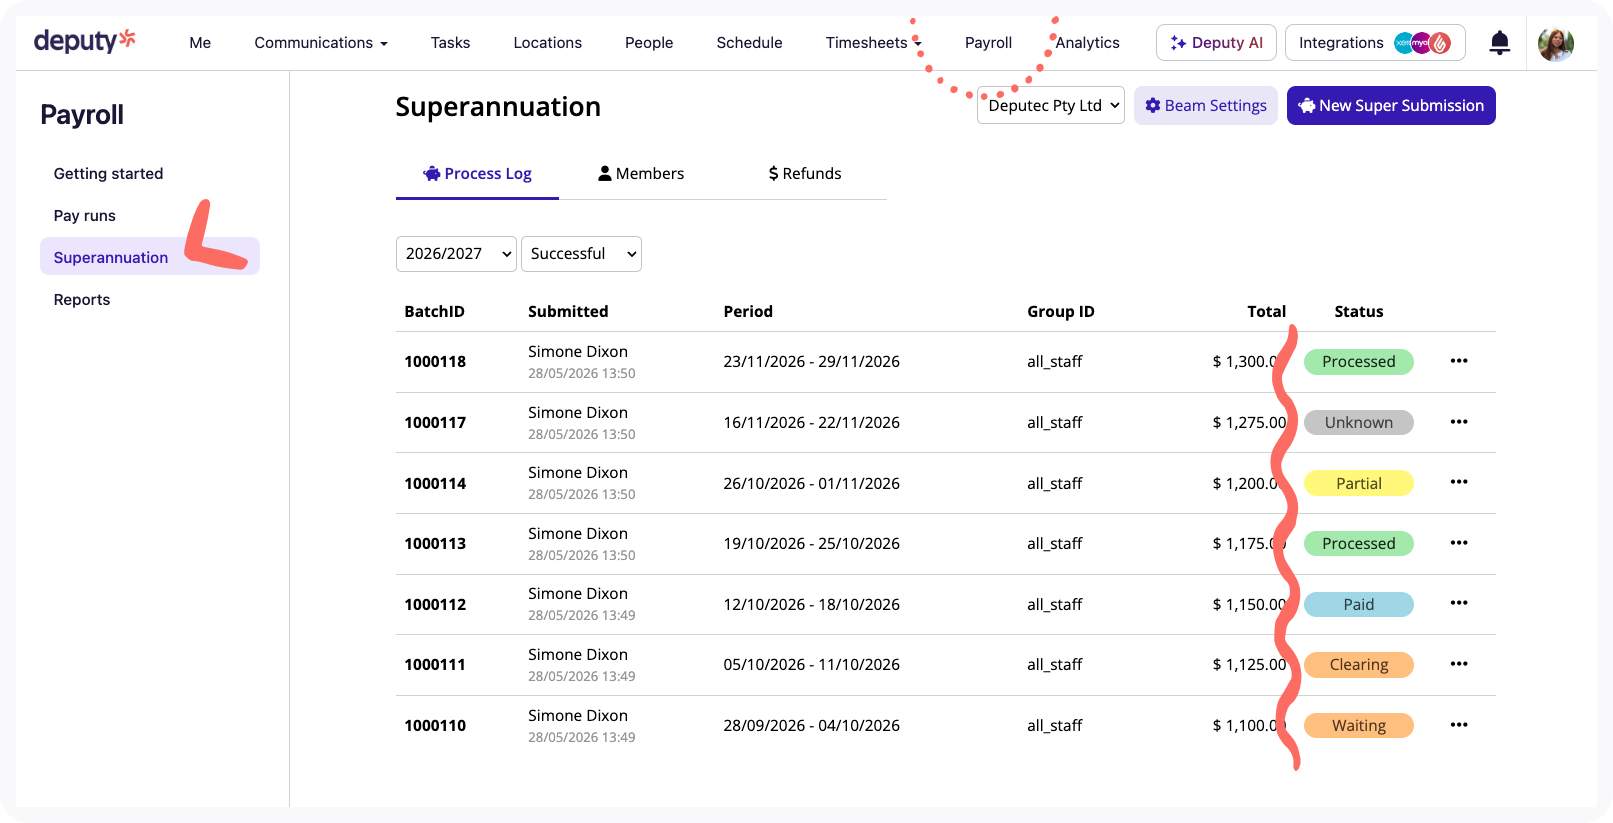1613x823 pixels.
Task: Start a New Super Submission
Action: coord(1391,106)
